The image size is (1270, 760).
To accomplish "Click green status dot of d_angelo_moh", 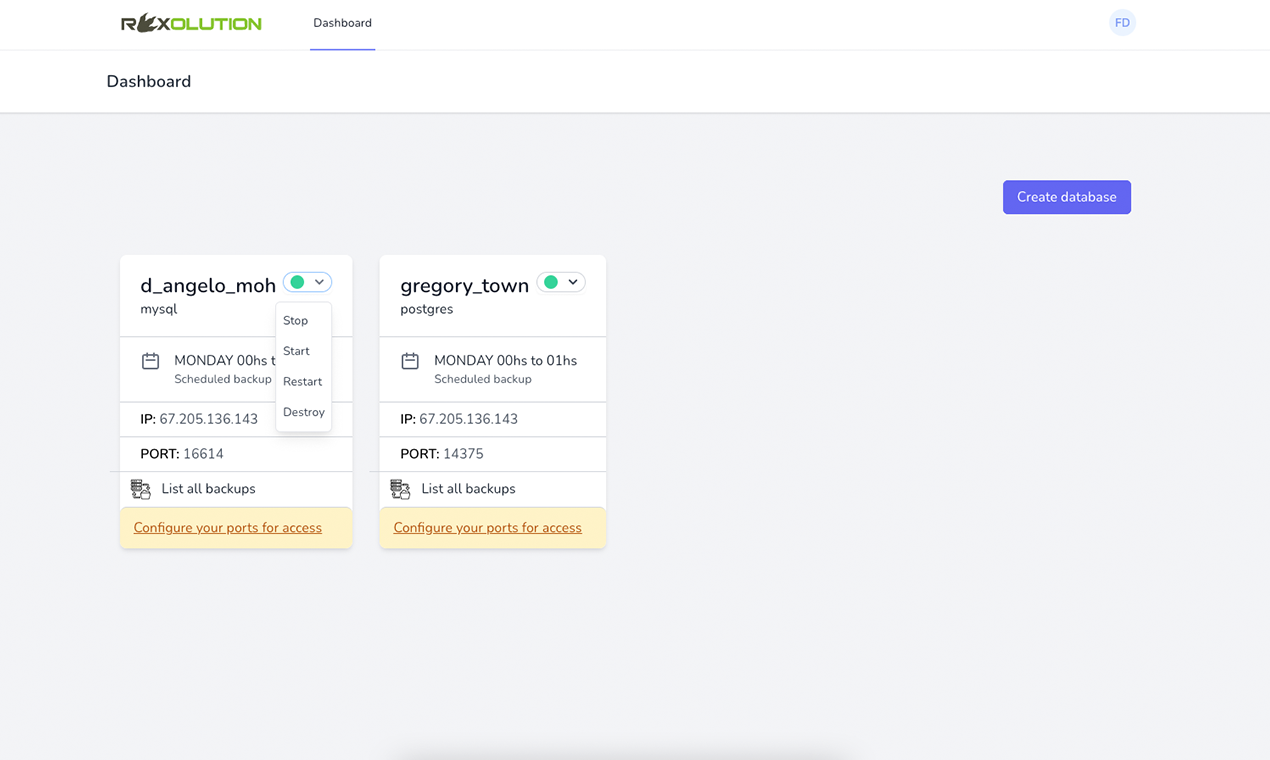I will point(297,282).
